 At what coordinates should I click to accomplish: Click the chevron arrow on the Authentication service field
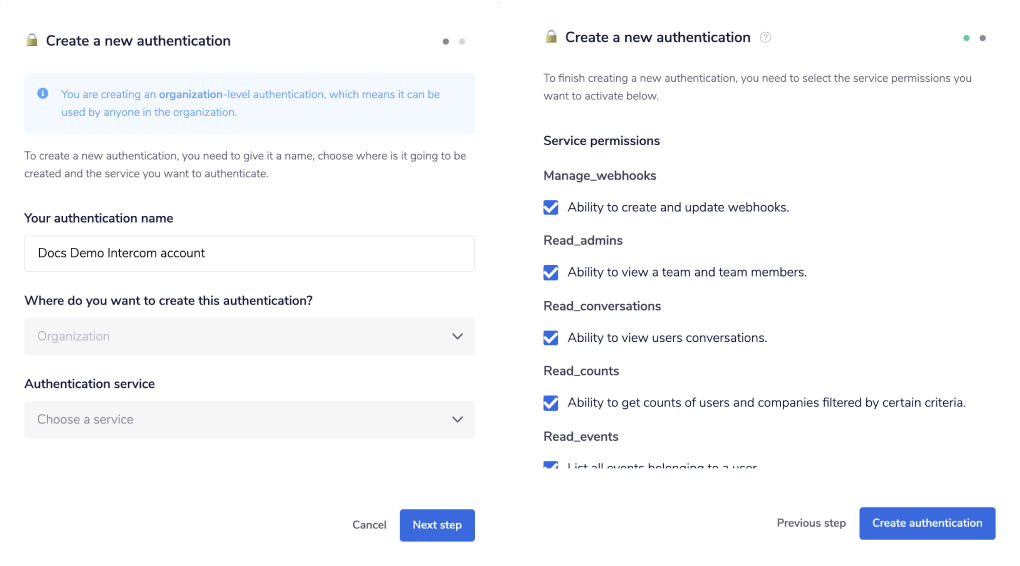[457, 420]
